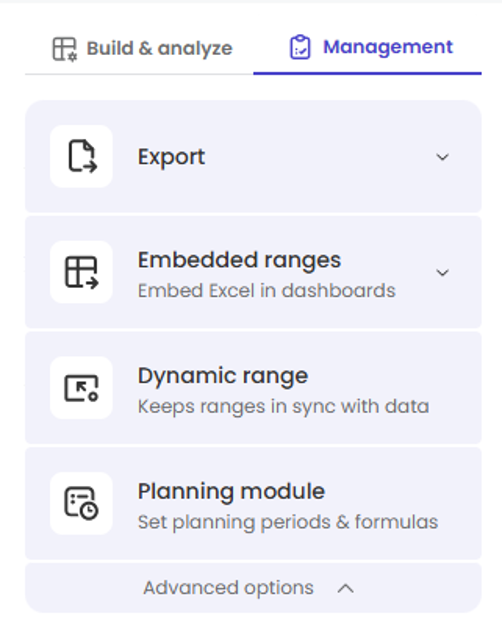Image resolution: width=502 pixels, height=641 pixels.
Task: Expand the Embedded ranges chevron
Action: tap(442, 273)
